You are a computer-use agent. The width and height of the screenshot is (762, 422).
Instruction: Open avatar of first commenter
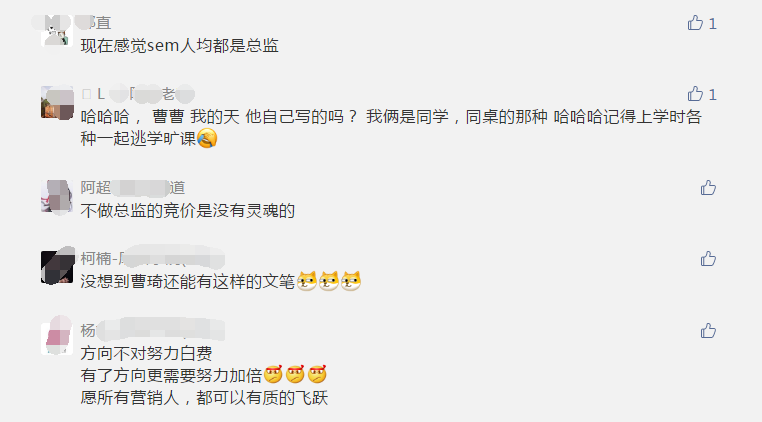[57, 30]
